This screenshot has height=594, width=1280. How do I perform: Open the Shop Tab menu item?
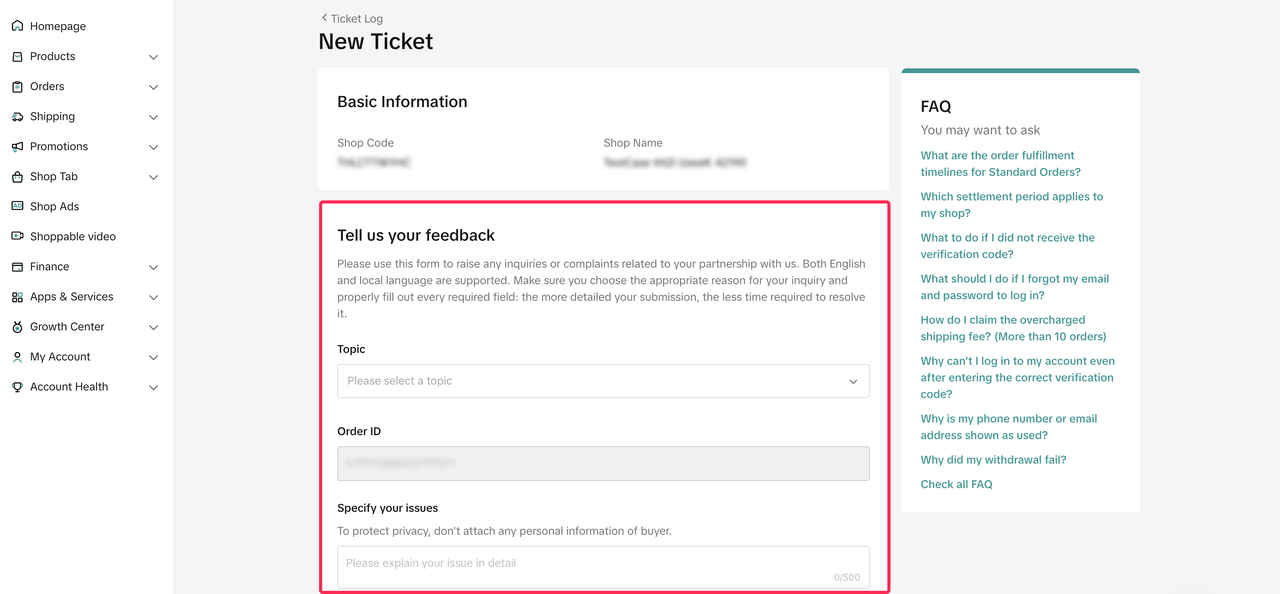[x=54, y=177]
